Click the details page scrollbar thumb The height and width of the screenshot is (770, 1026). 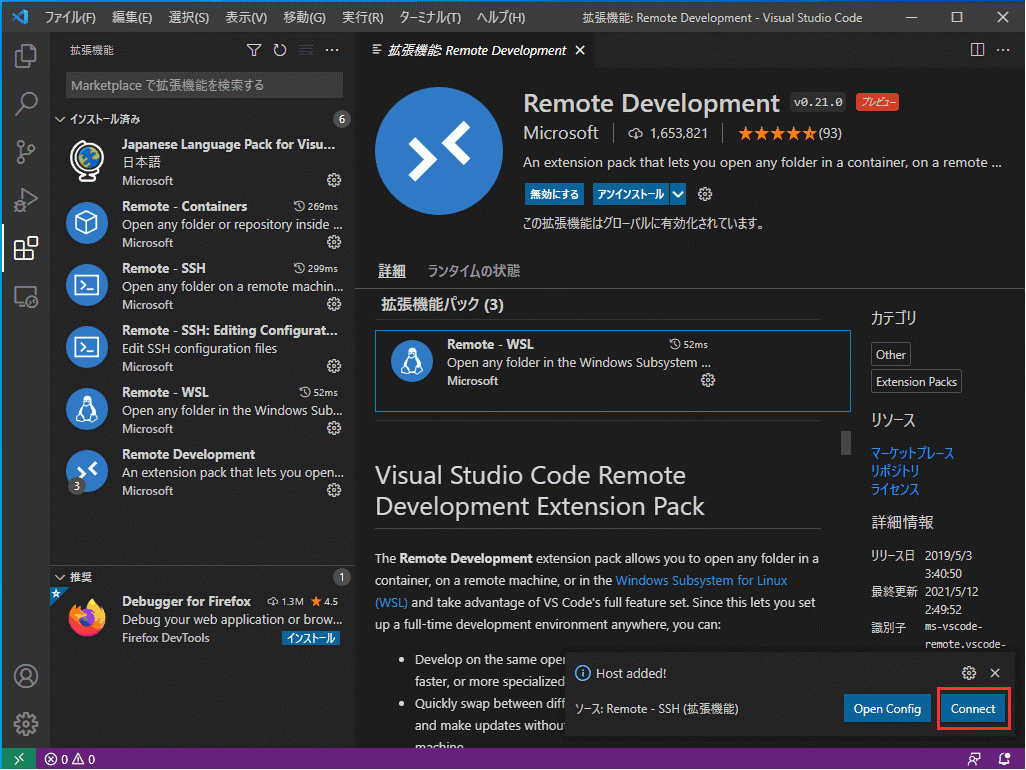(x=846, y=442)
